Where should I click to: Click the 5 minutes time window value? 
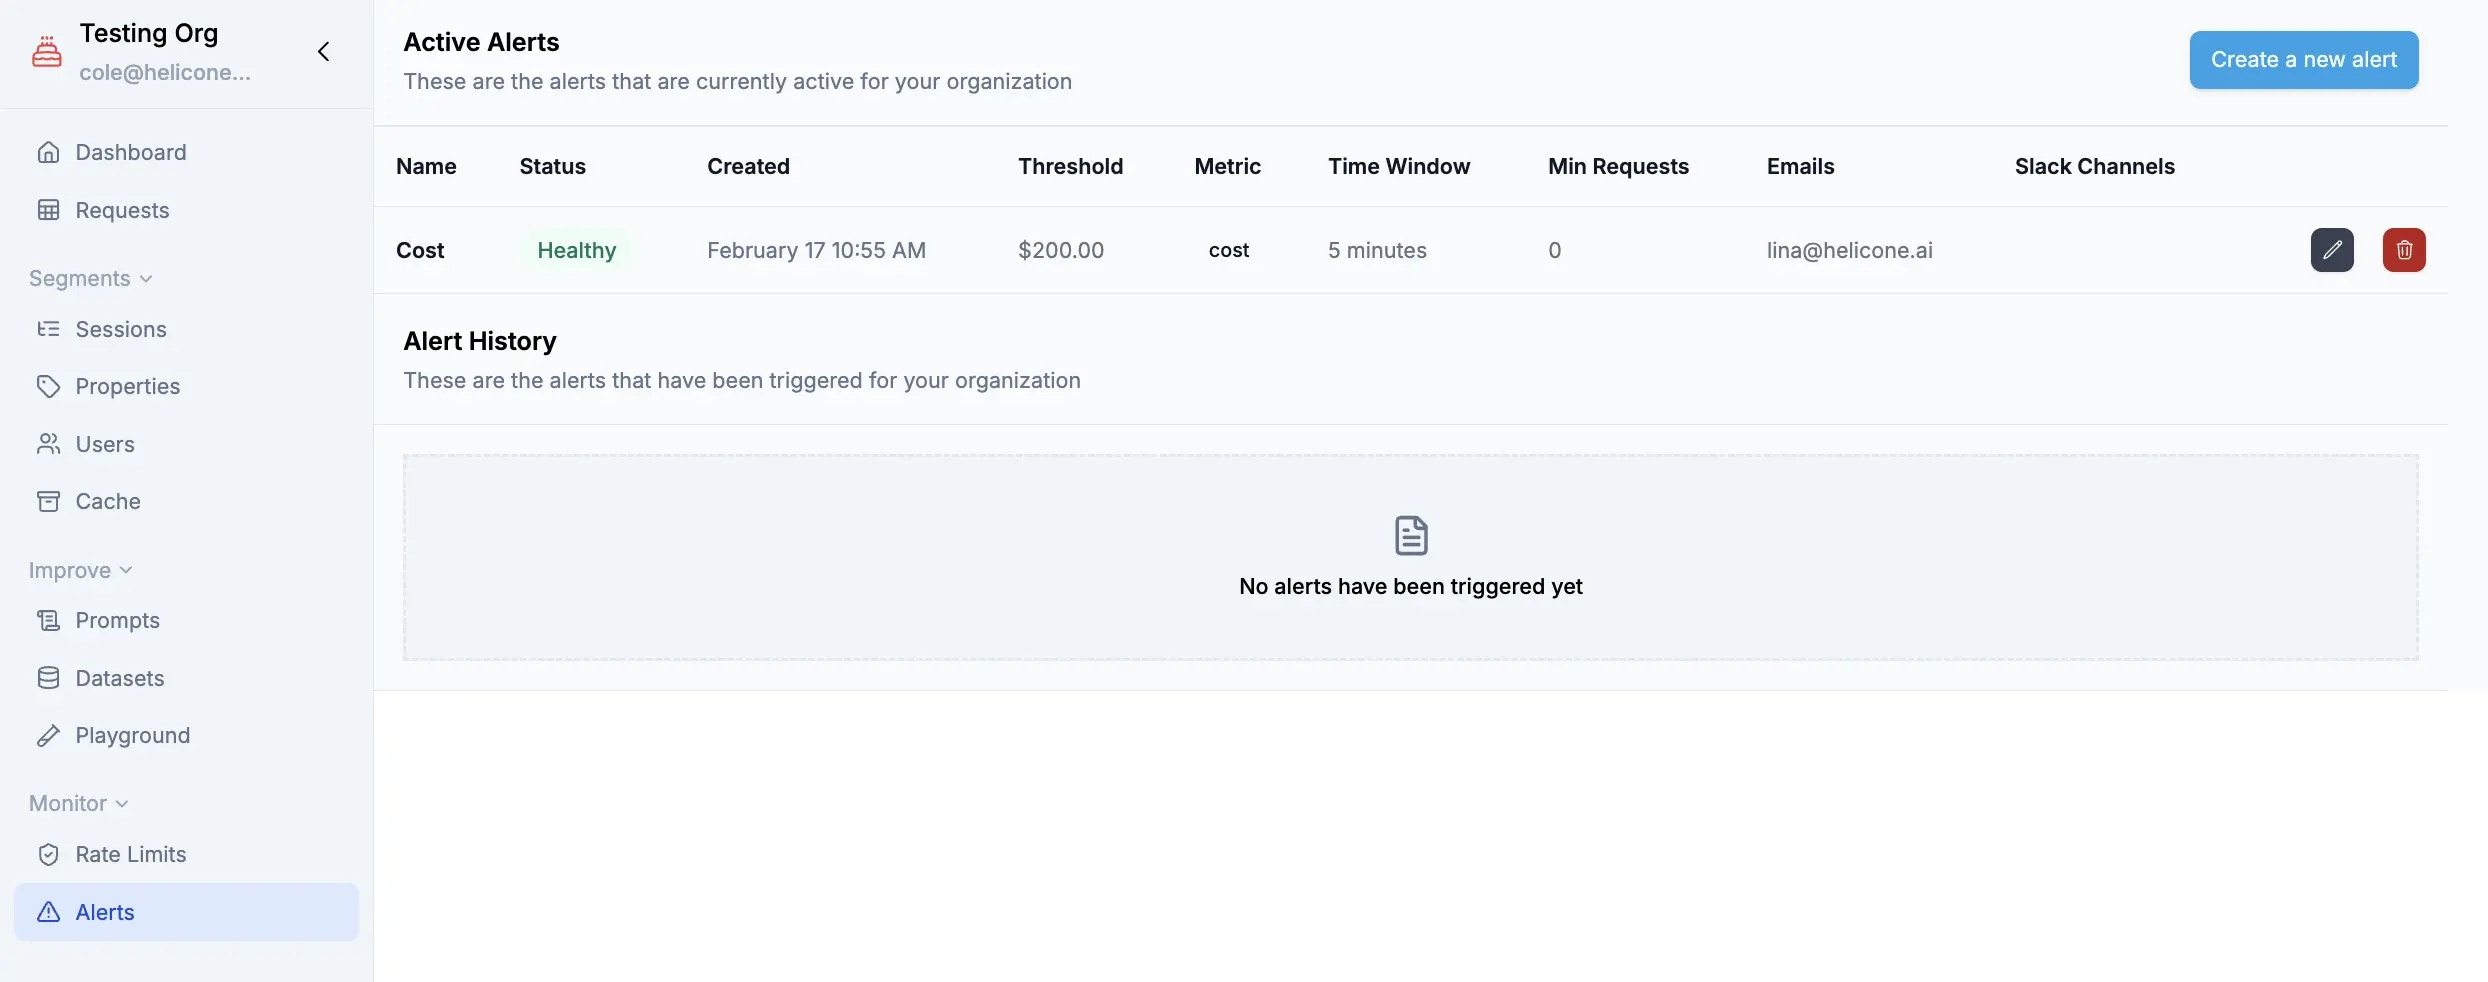click(1377, 250)
